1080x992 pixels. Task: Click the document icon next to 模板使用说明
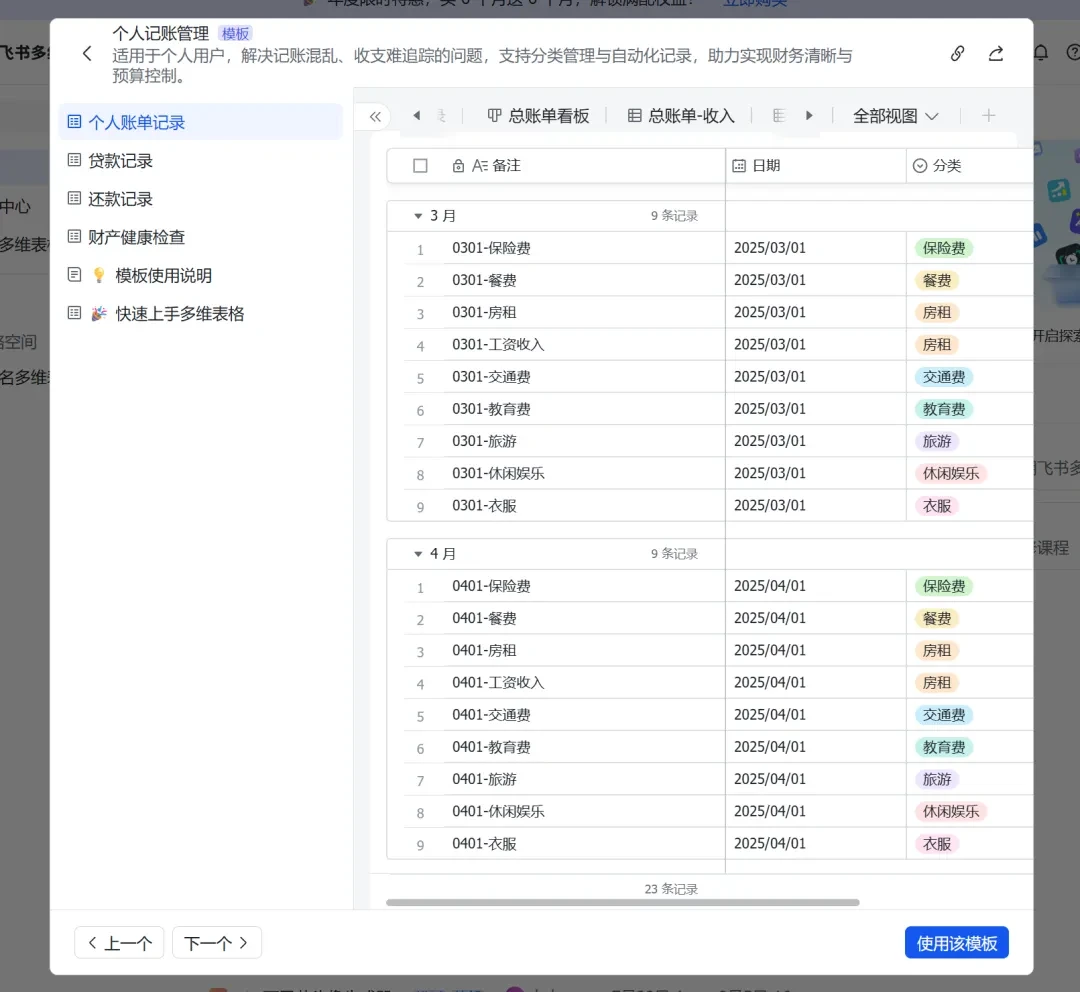pyautogui.click(x=74, y=275)
